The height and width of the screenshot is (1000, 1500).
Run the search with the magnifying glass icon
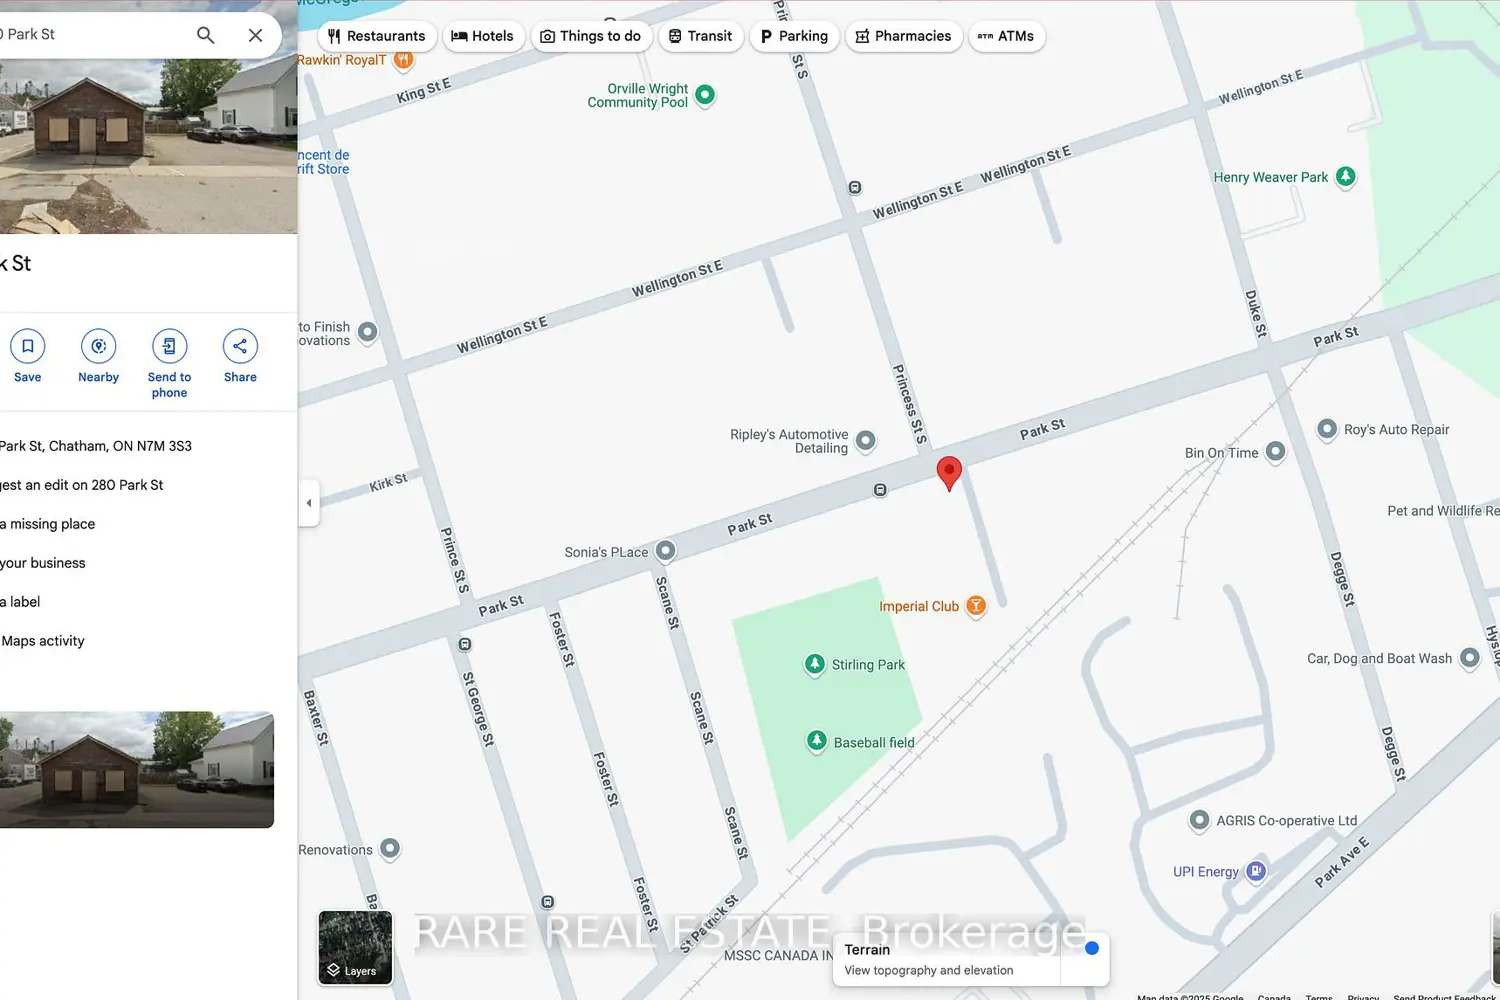click(x=205, y=34)
